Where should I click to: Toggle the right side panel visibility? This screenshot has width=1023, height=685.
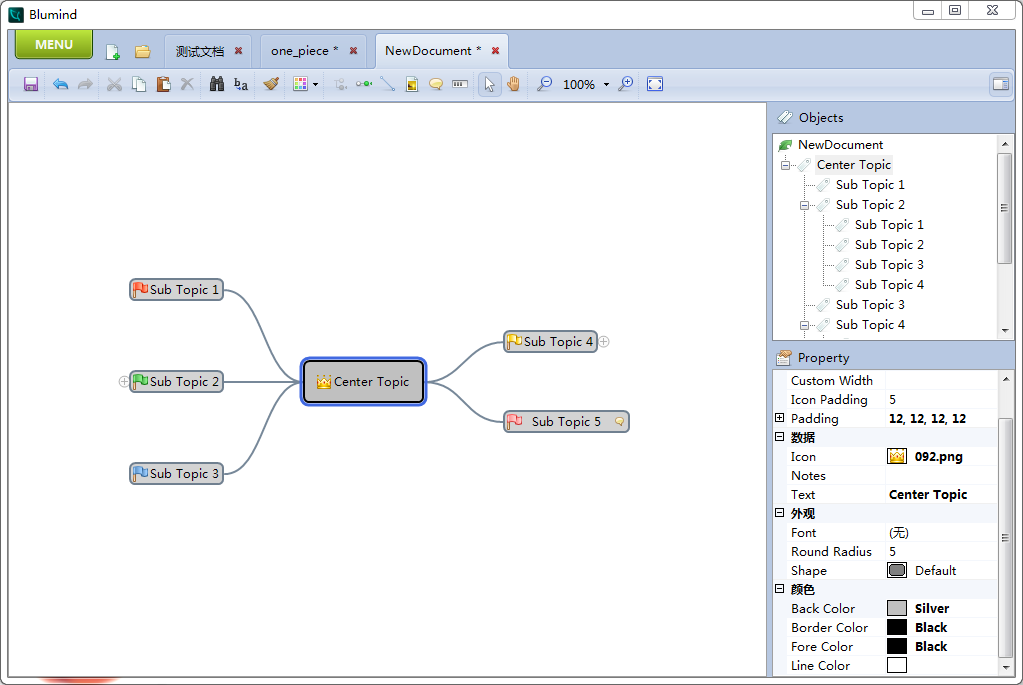(x=1001, y=84)
